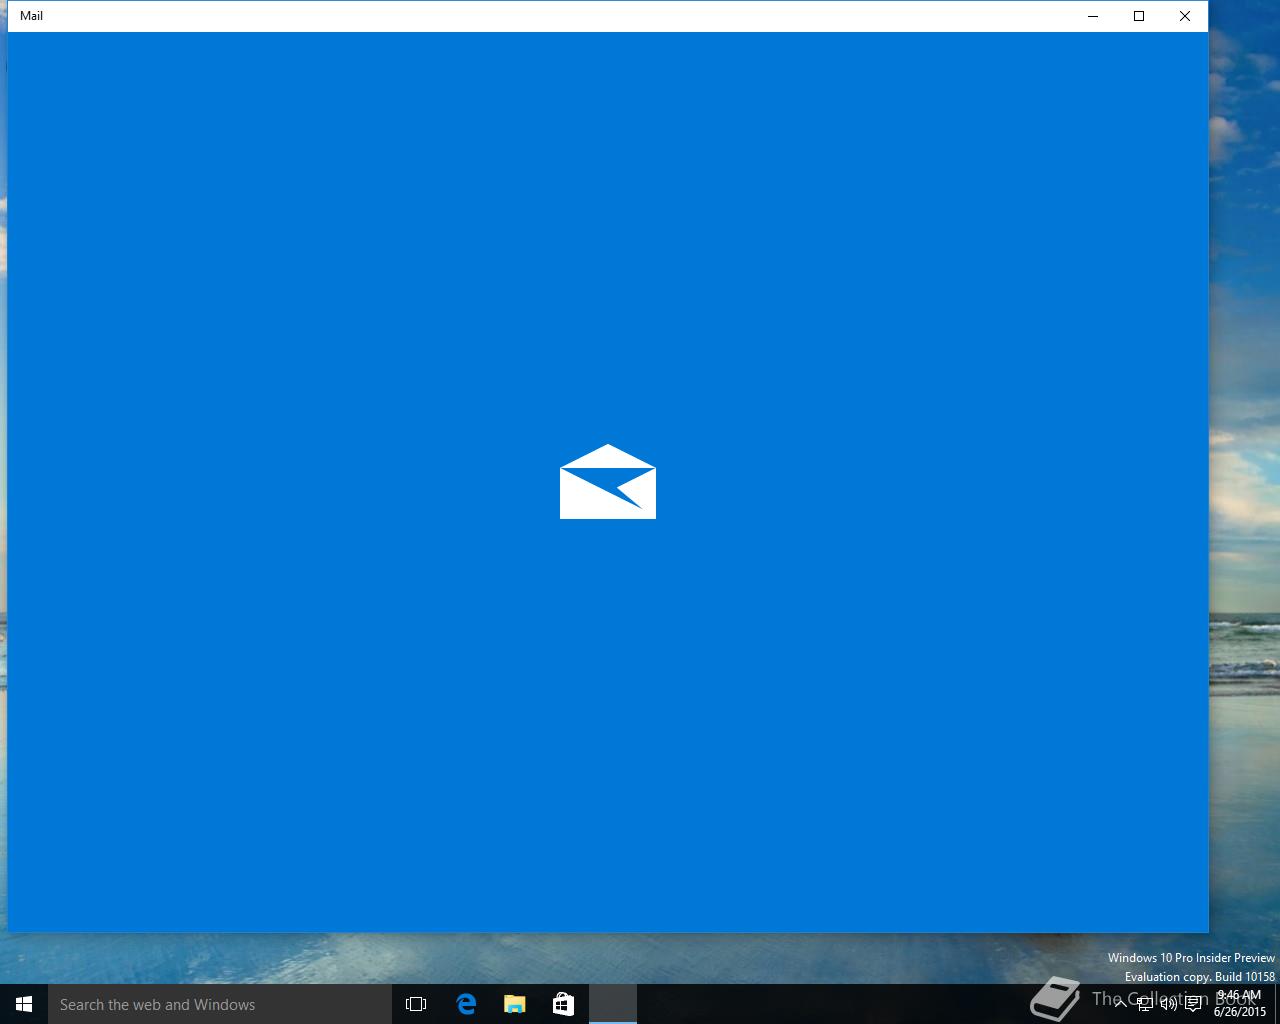Click the 'Search the web and Windows' box
The width and height of the screenshot is (1280, 1024).
(220, 1004)
